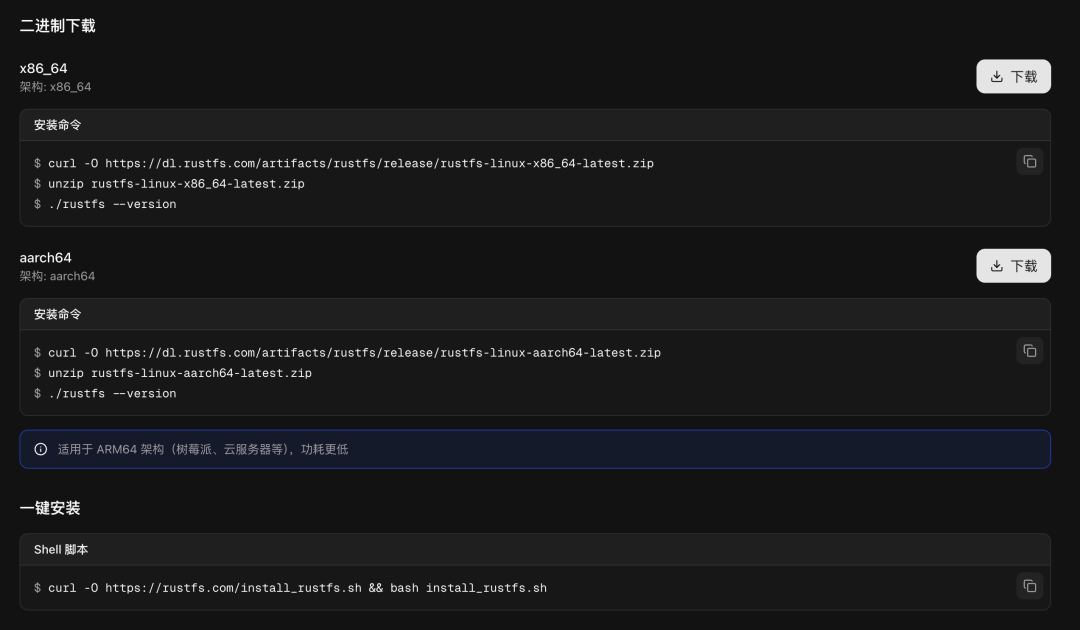Click the dollar prompt icon before the curl x86_64 command
The width and height of the screenshot is (1080, 630).
tap(37, 162)
